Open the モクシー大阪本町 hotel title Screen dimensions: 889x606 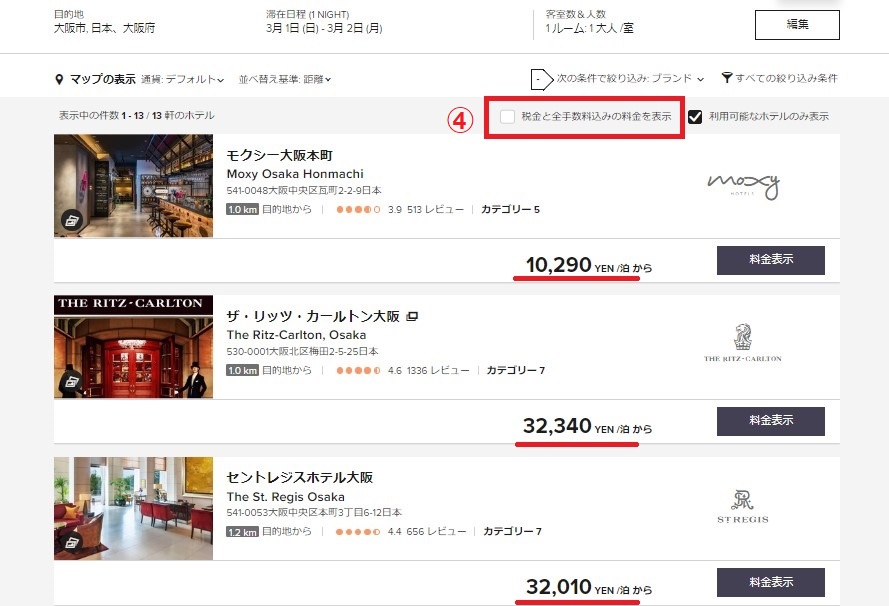tap(280, 155)
